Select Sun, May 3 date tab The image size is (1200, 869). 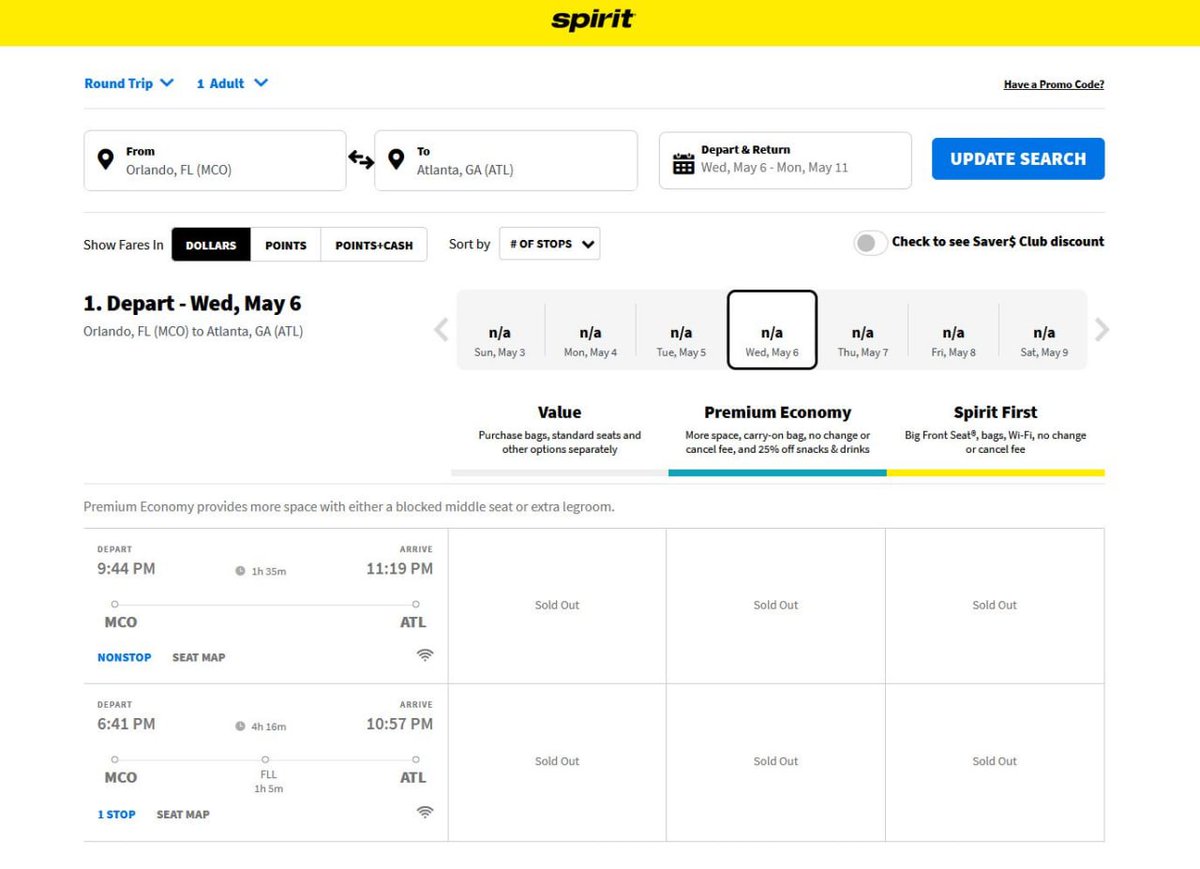pos(499,330)
